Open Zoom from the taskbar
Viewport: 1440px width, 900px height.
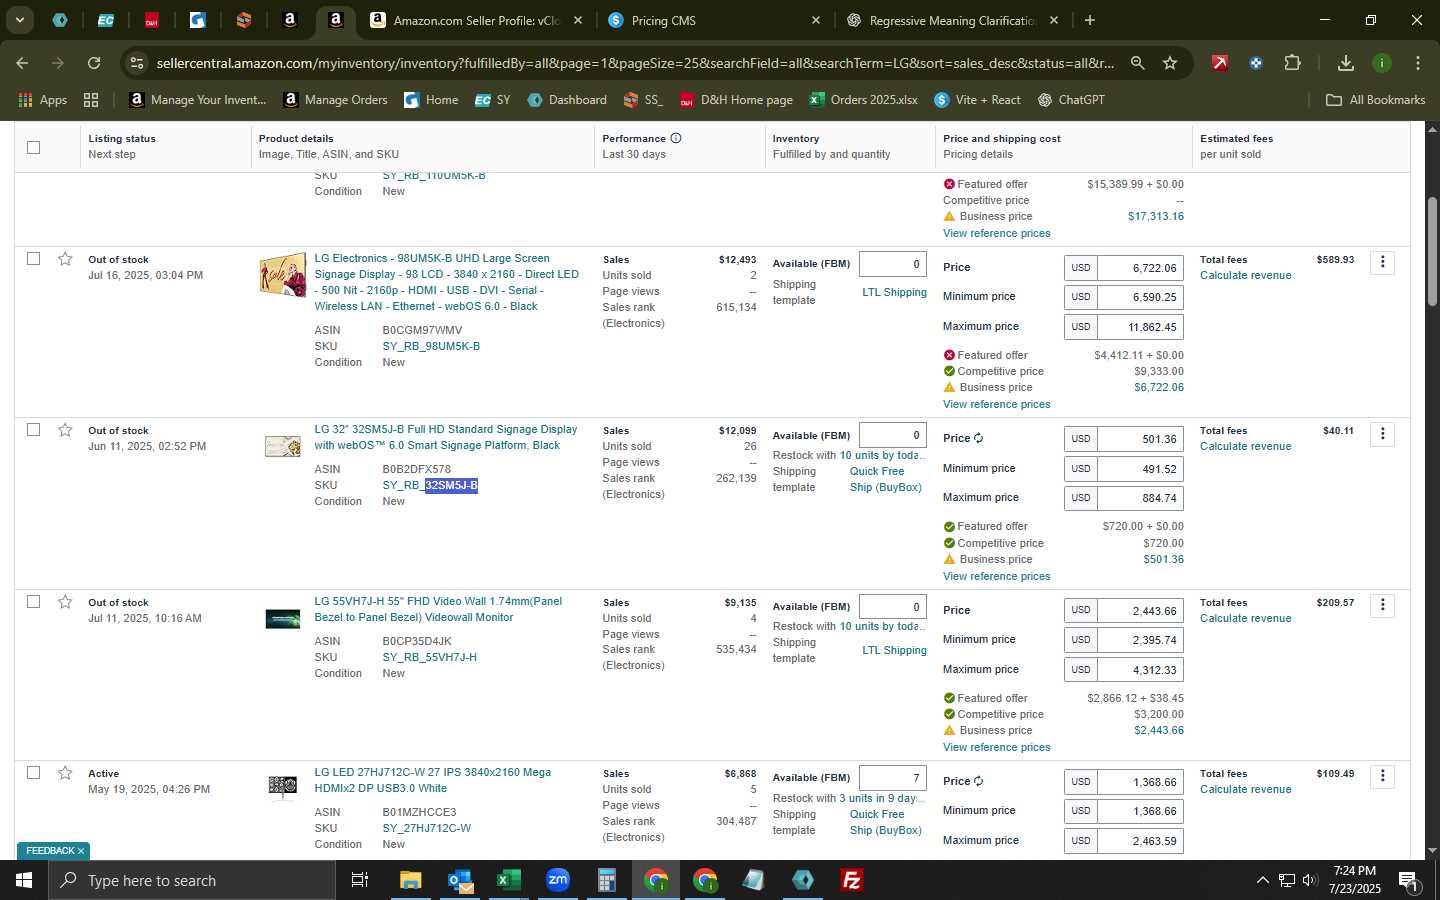click(558, 880)
